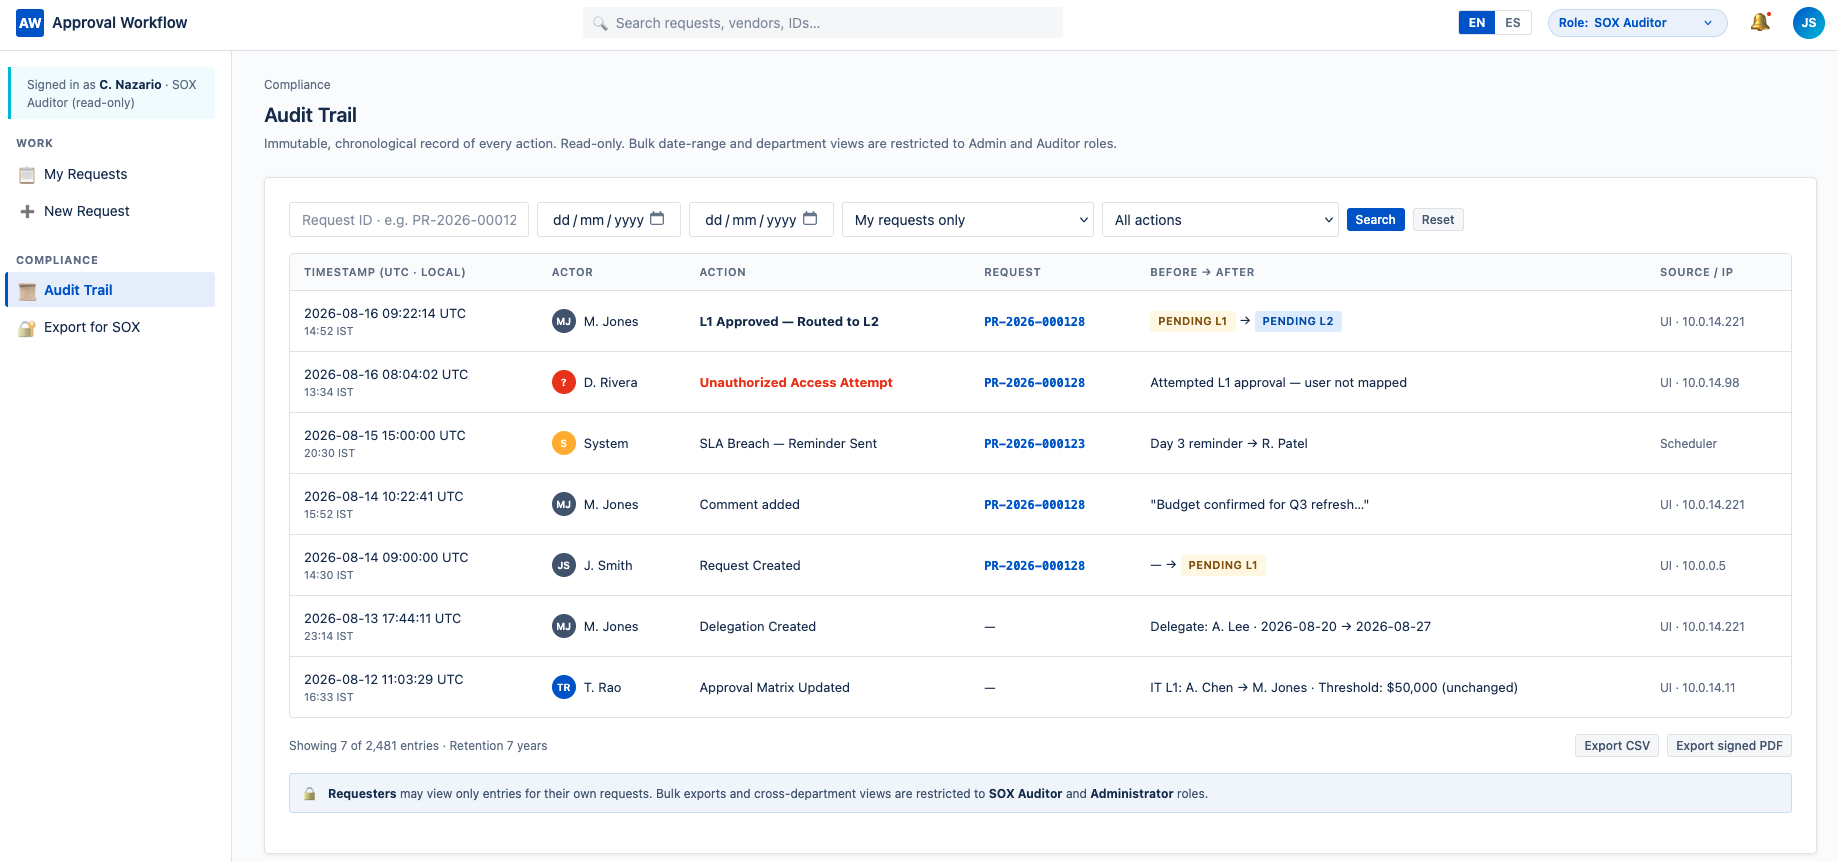Click the Request ID input field
1838x862 pixels.
[x=409, y=220]
